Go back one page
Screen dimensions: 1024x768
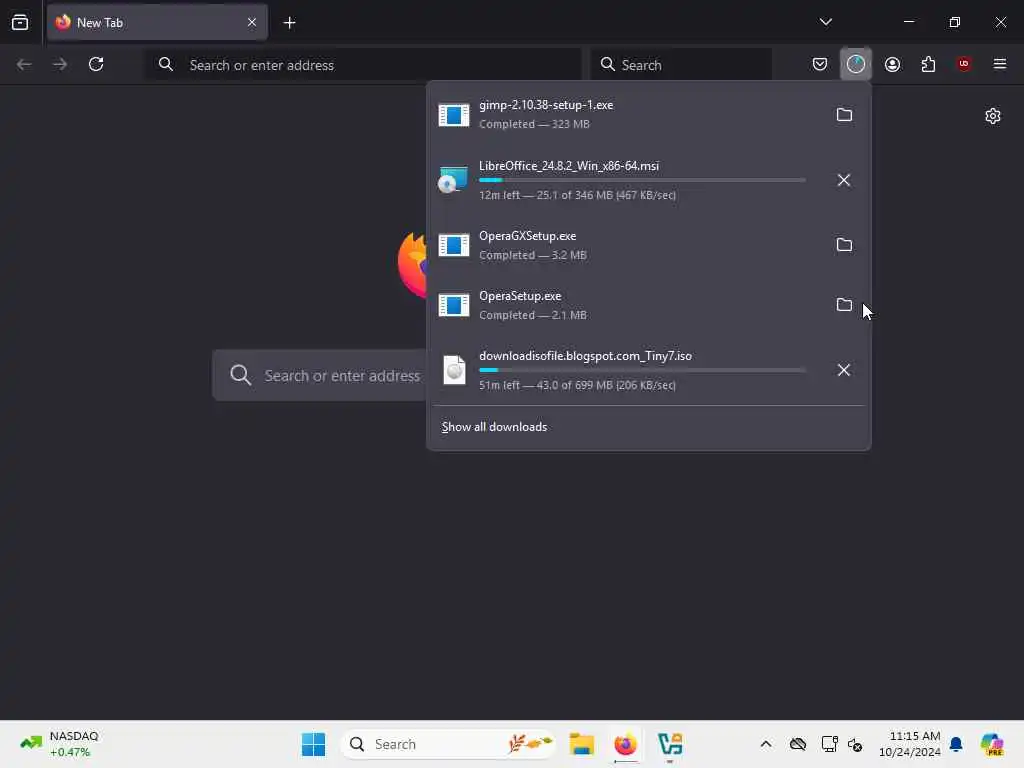24,64
